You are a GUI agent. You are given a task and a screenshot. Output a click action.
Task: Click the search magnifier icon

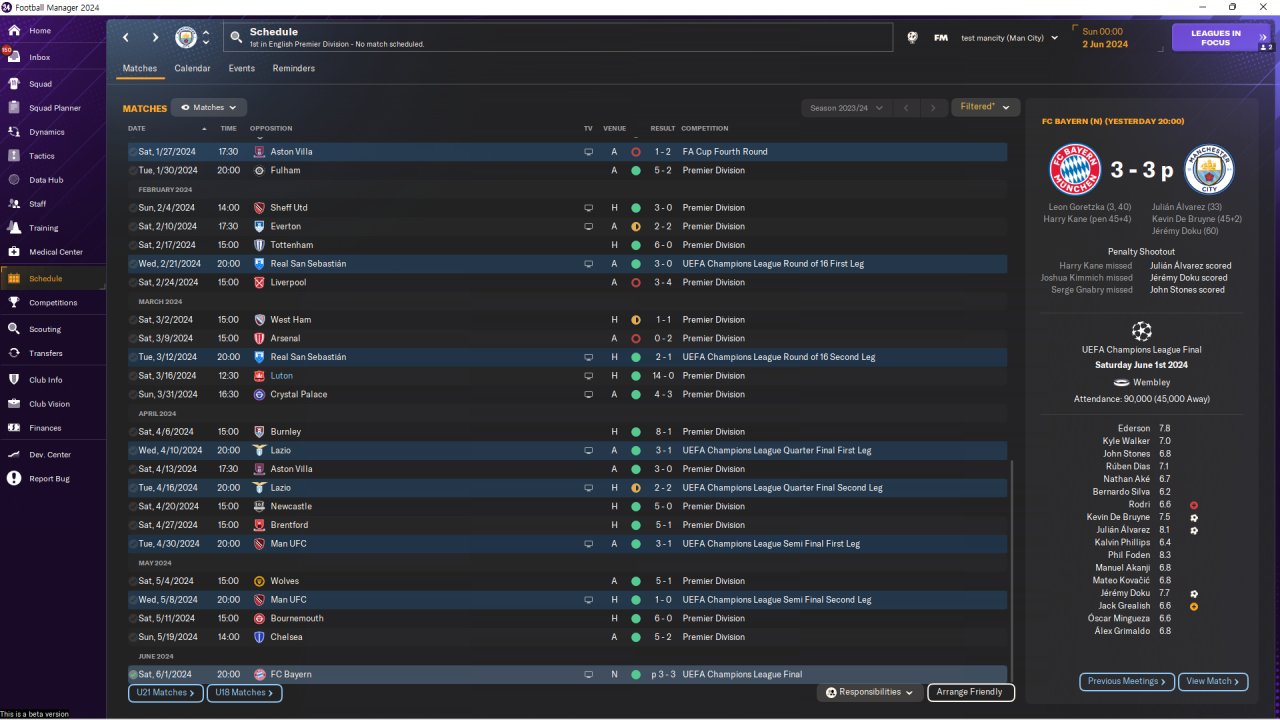click(236, 38)
